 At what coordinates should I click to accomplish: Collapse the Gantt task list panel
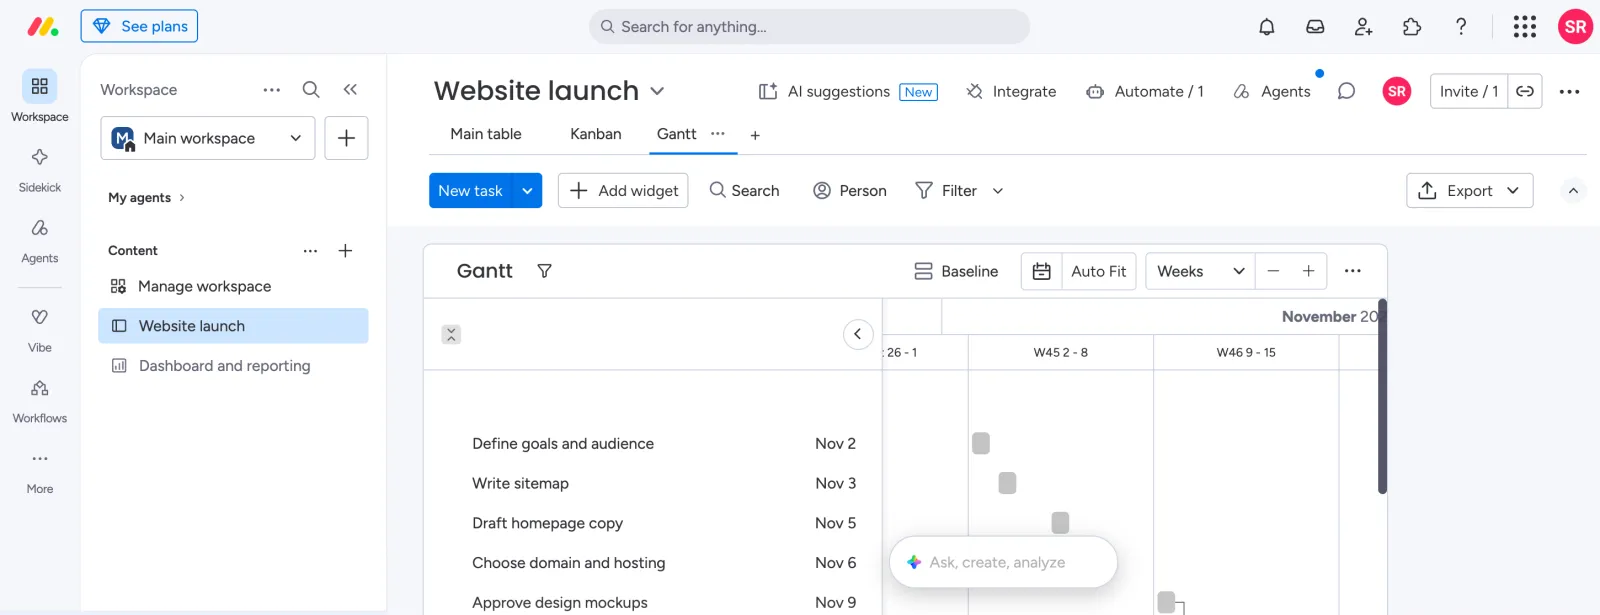point(858,334)
